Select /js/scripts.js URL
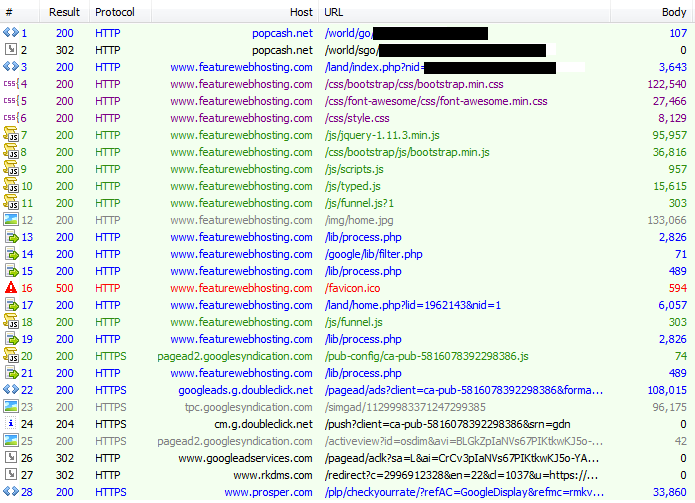Screen dimensions: 695x503 tap(354, 169)
